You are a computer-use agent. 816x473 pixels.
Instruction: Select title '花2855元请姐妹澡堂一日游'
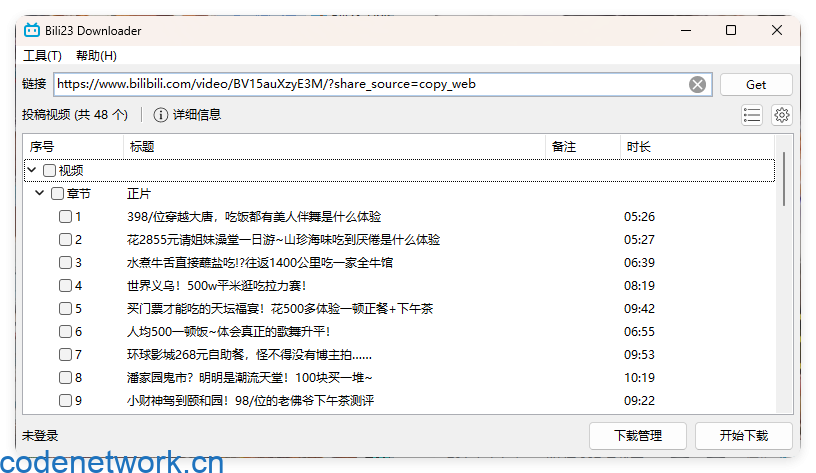click(x=204, y=239)
